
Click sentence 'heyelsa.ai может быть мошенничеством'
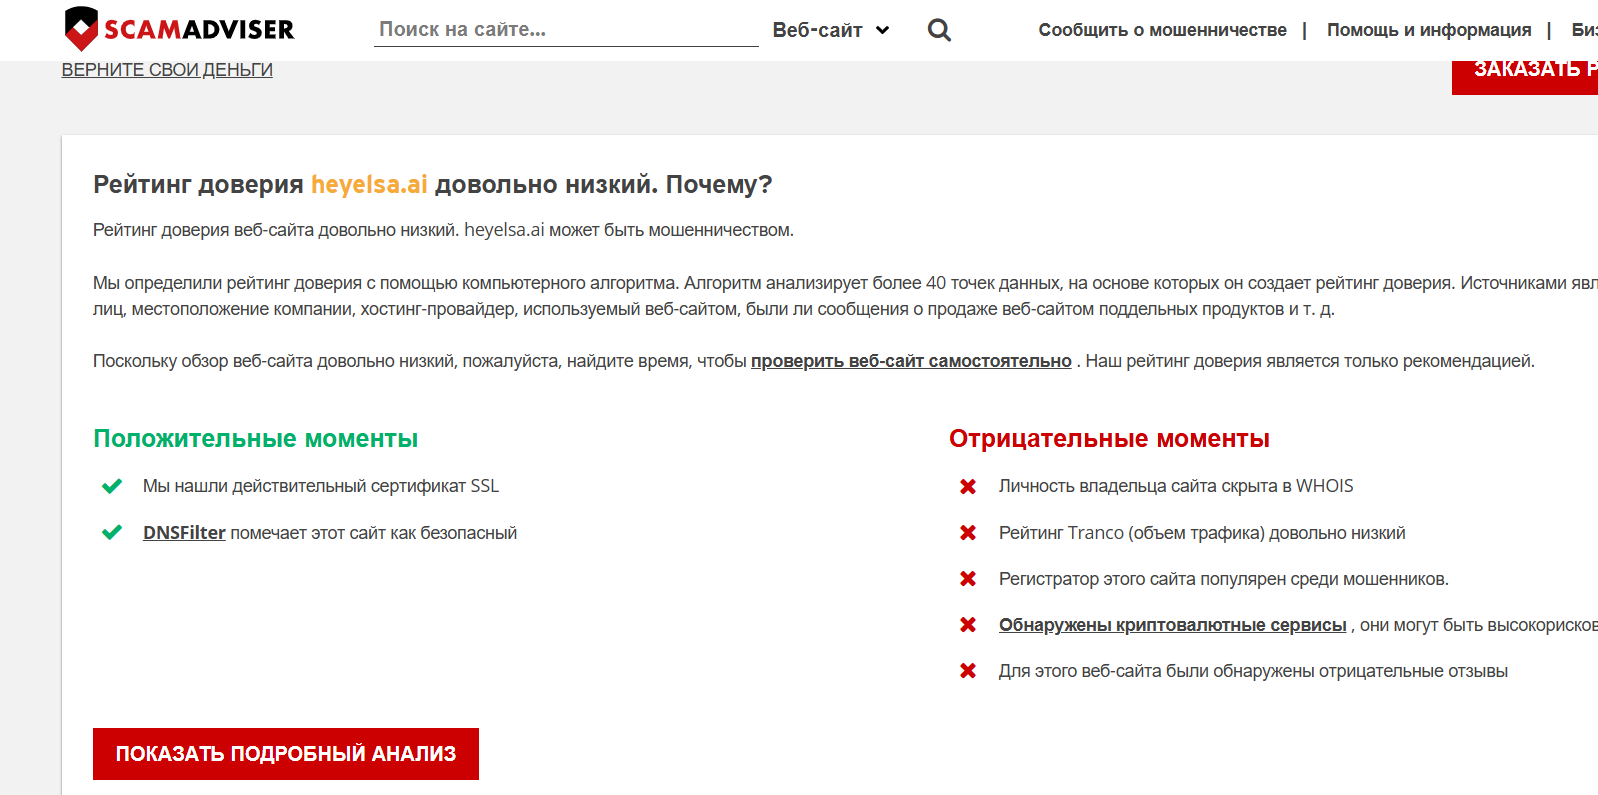click(629, 230)
